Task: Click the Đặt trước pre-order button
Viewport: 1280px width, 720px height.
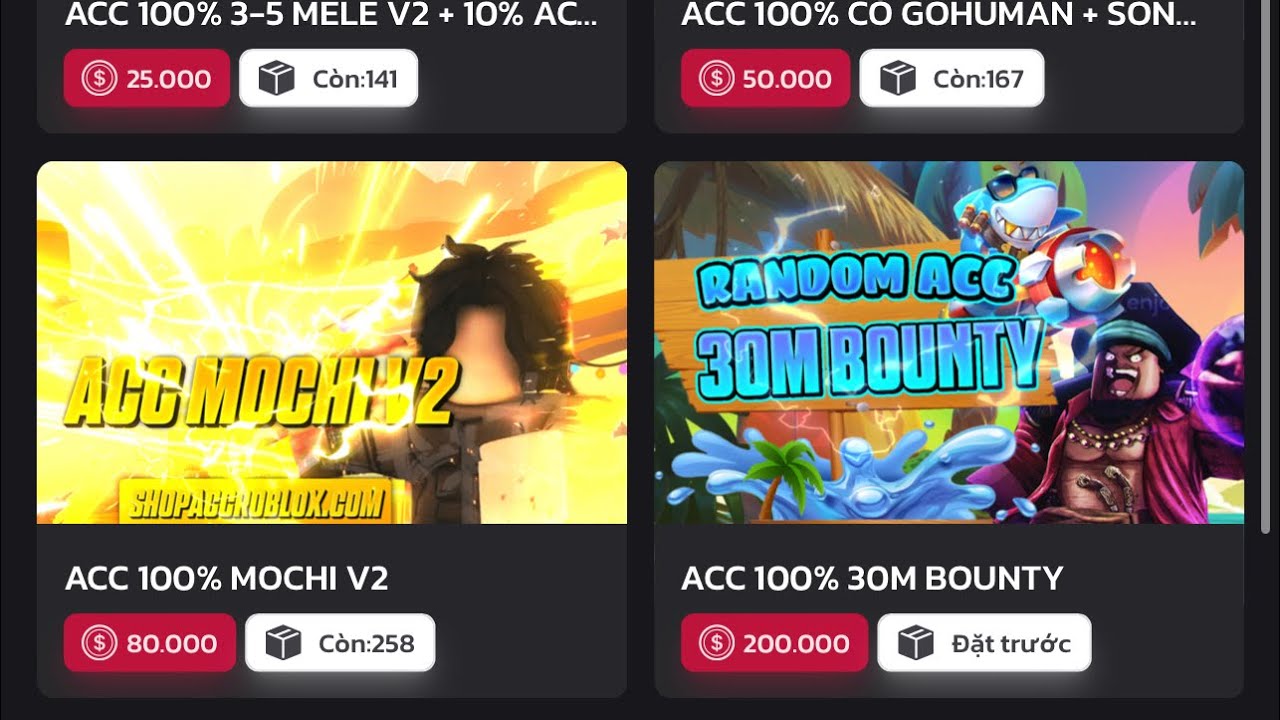Action: click(x=985, y=643)
